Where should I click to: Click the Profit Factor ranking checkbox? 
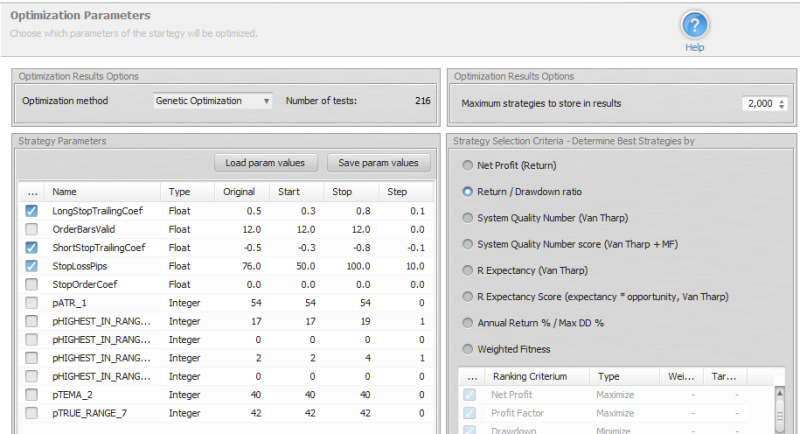pos(469,413)
